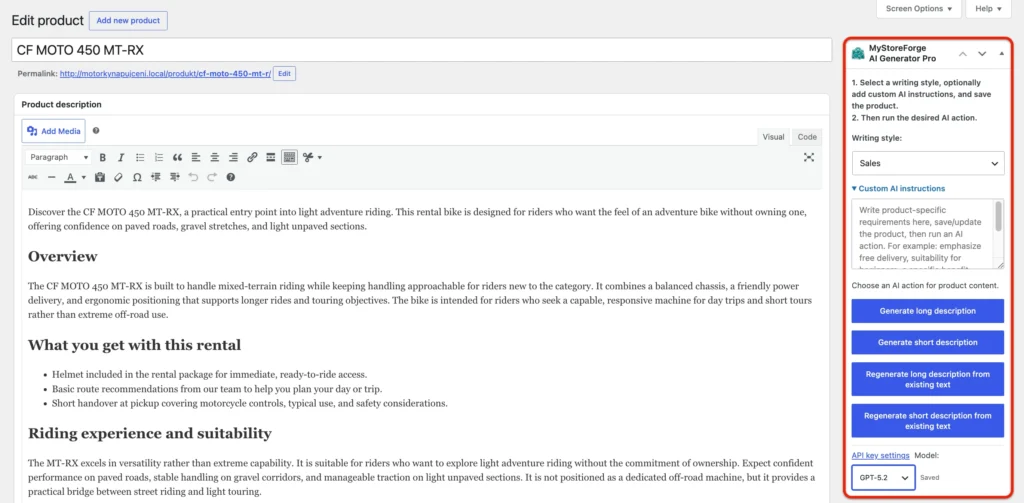Insert or edit link icon
1024x503 pixels.
pyautogui.click(x=252, y=157)
